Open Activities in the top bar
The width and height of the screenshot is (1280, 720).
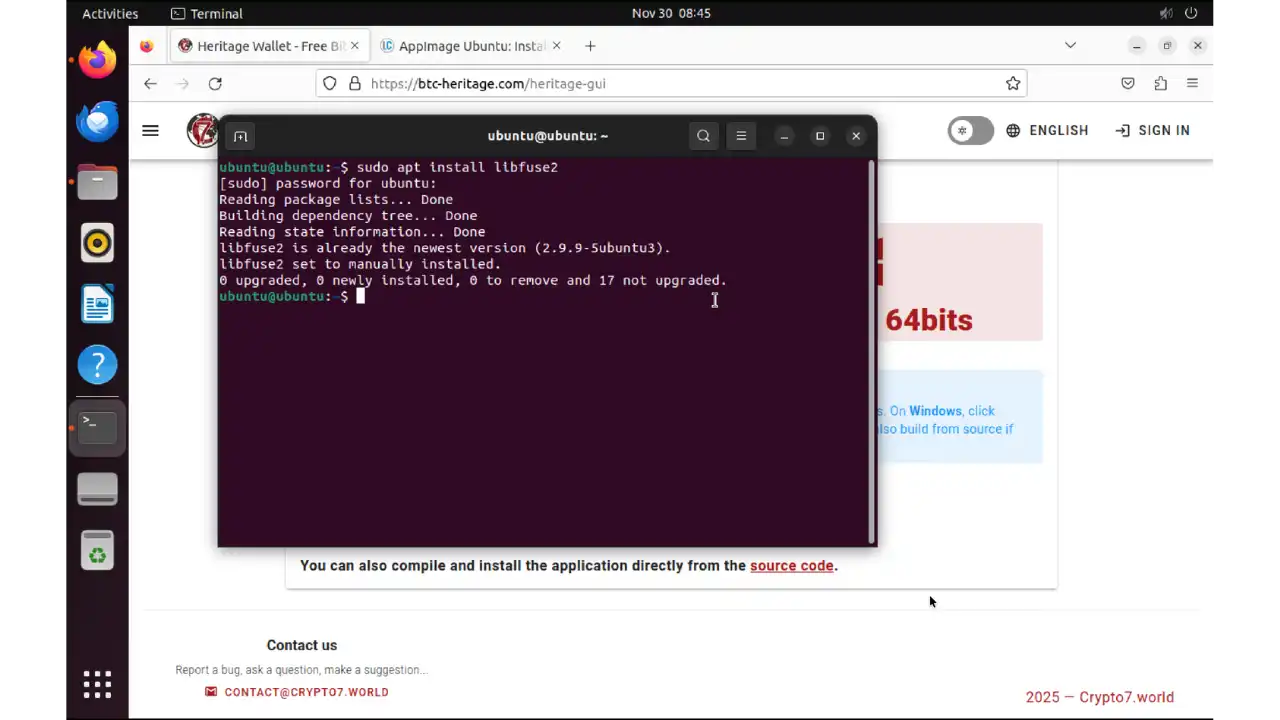tap(110, 13)
